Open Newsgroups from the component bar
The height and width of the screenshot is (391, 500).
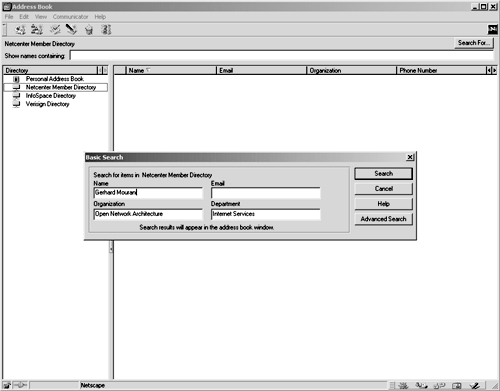439,386
